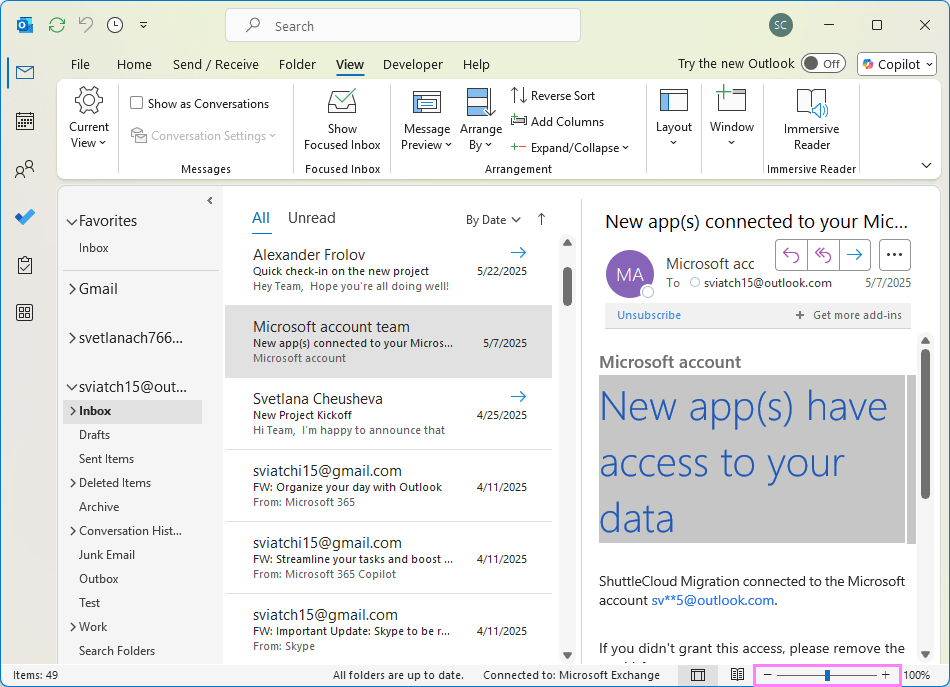The height and width of the screenshot is (687, 950).
Task: Enable Show as Conversations checkbox
Action: coord(136,103)
